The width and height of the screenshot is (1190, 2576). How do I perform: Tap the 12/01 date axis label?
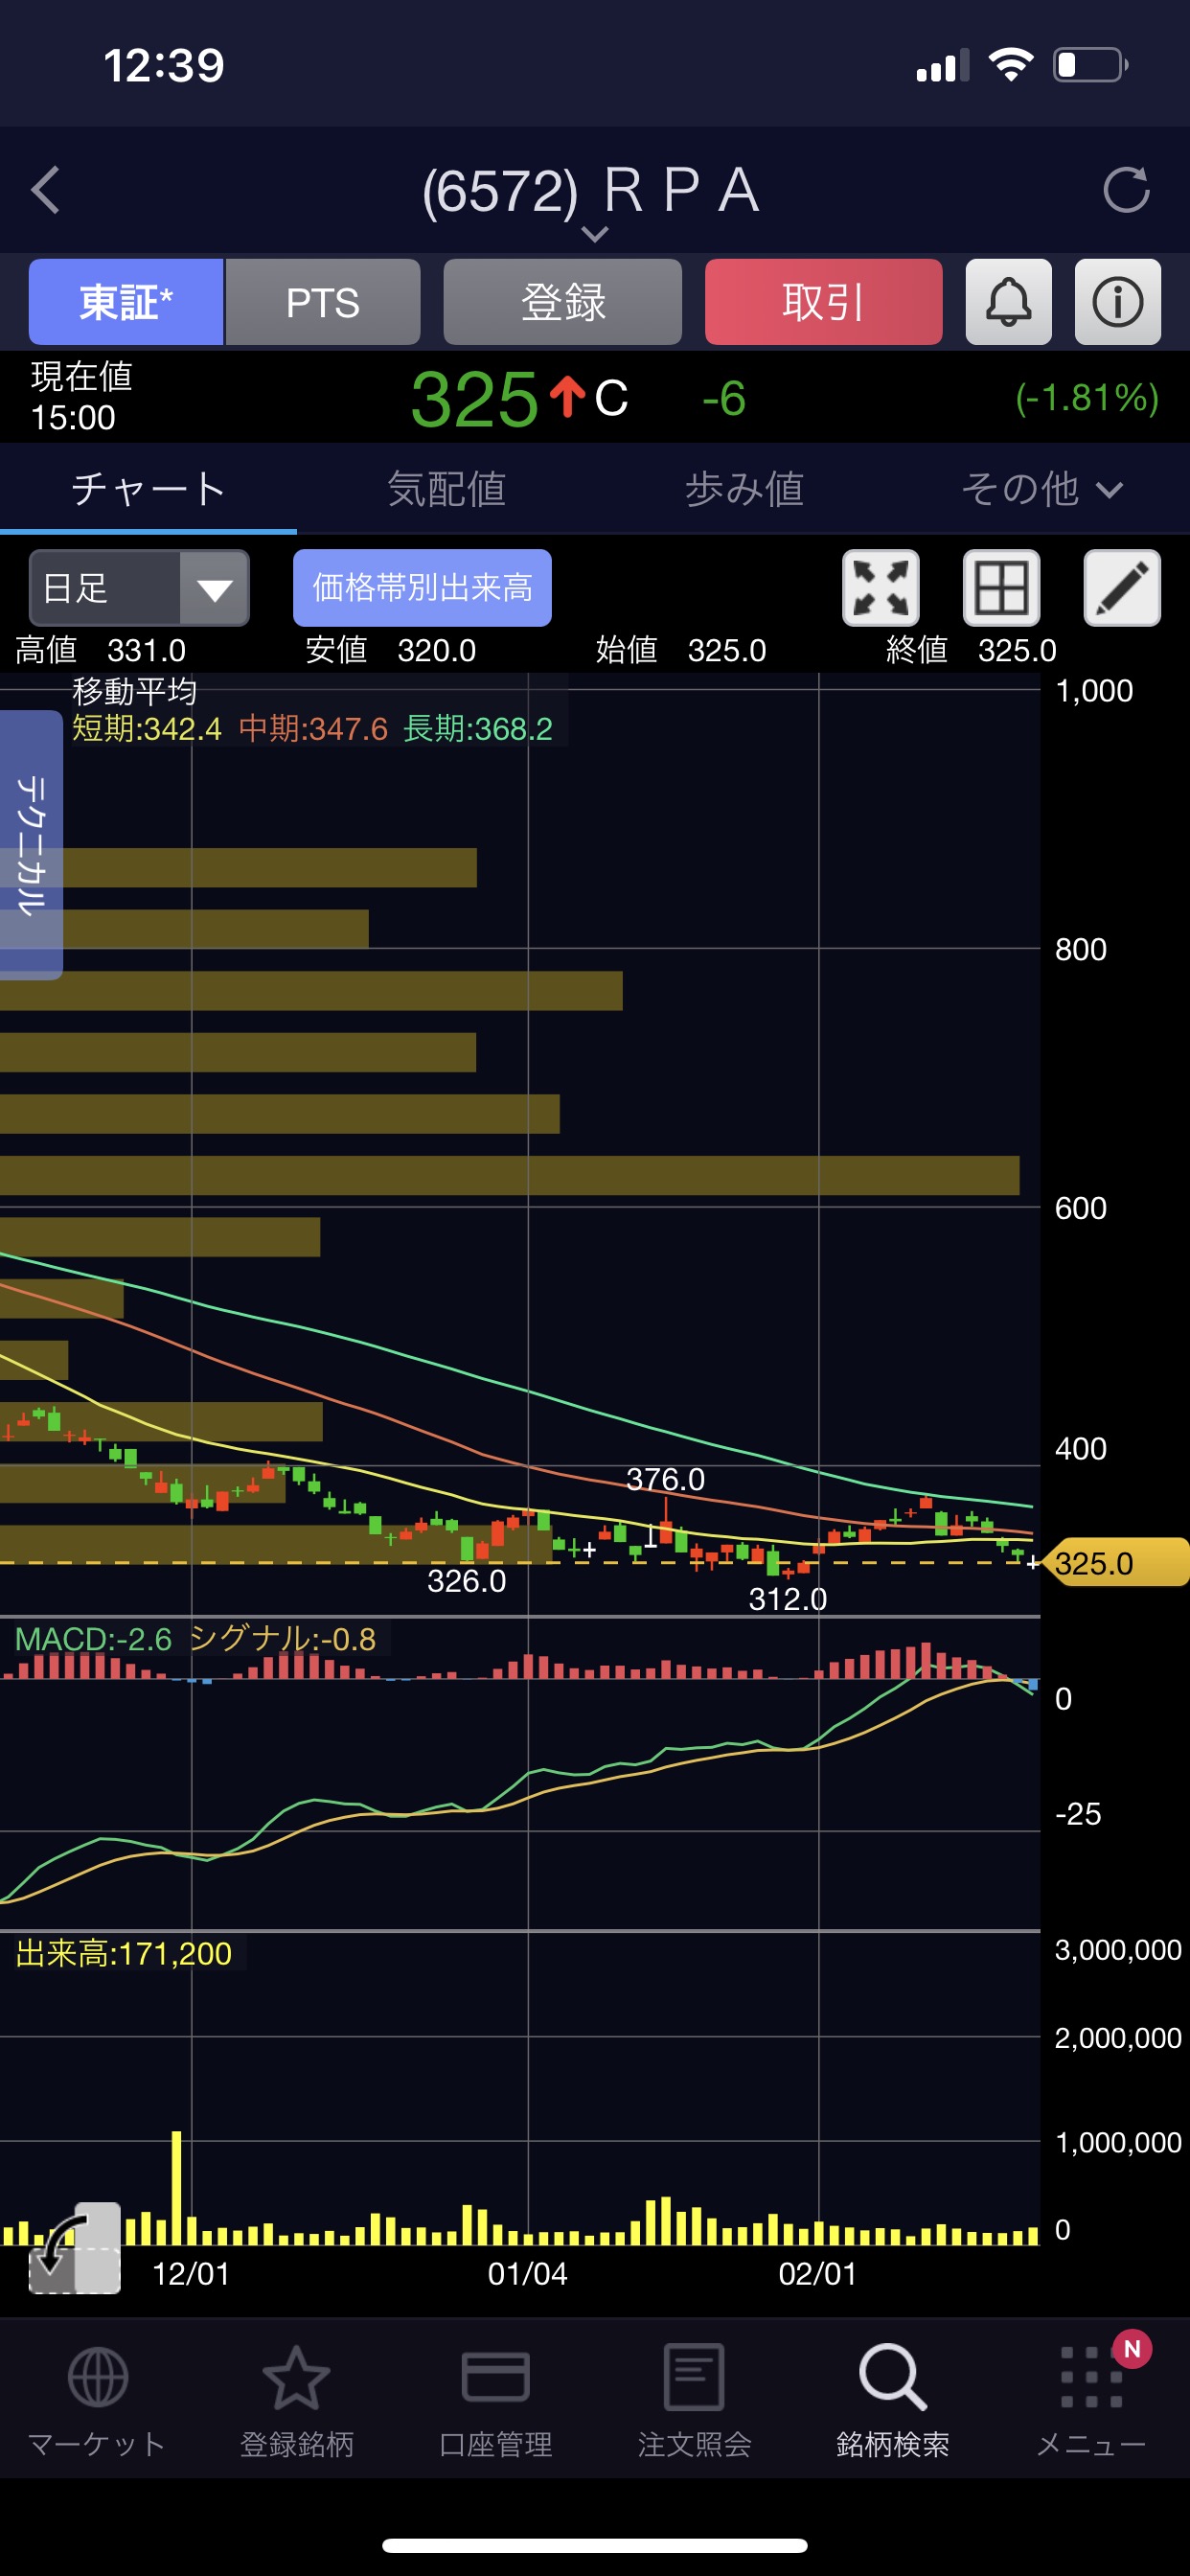pos(191,2273)
